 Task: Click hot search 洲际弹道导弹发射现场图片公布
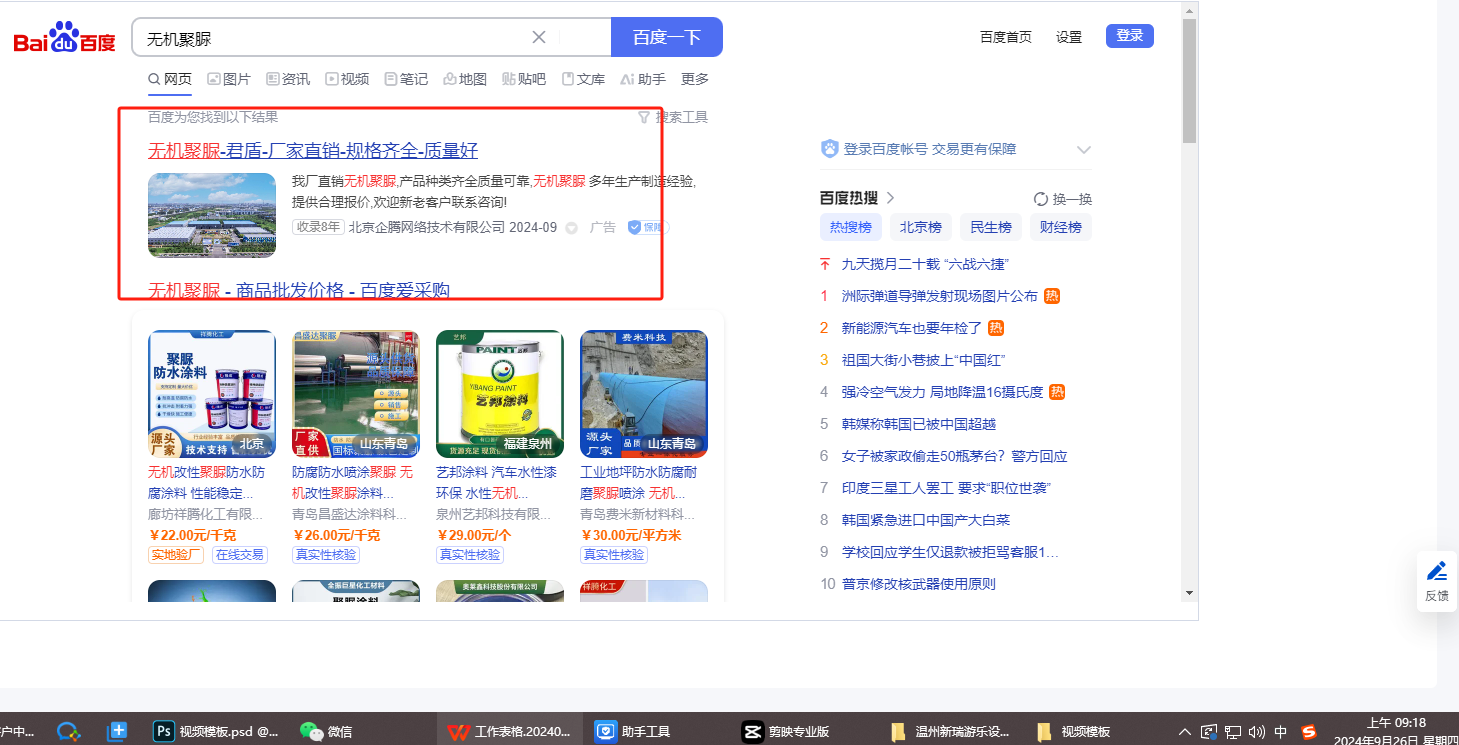940,296
